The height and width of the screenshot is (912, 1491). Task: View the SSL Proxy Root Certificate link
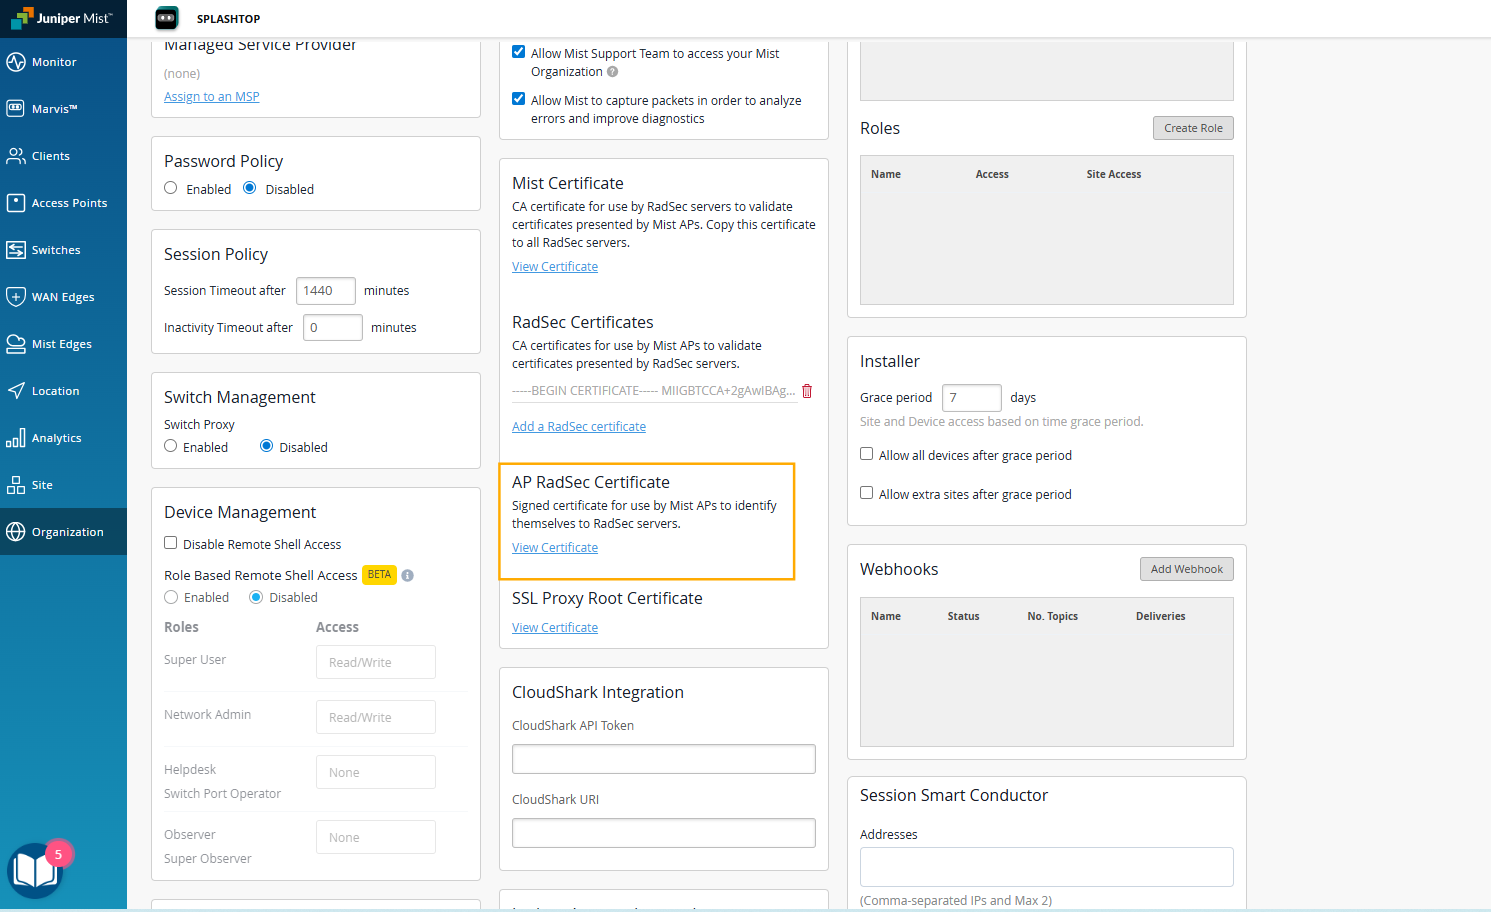(555, 628)
